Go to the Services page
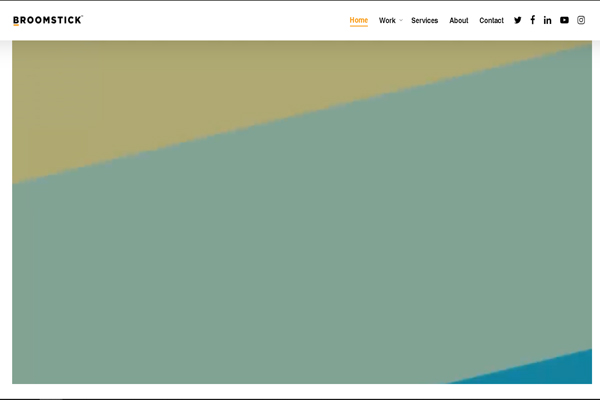This screenshot has height=400, width=600. (424, 20)
